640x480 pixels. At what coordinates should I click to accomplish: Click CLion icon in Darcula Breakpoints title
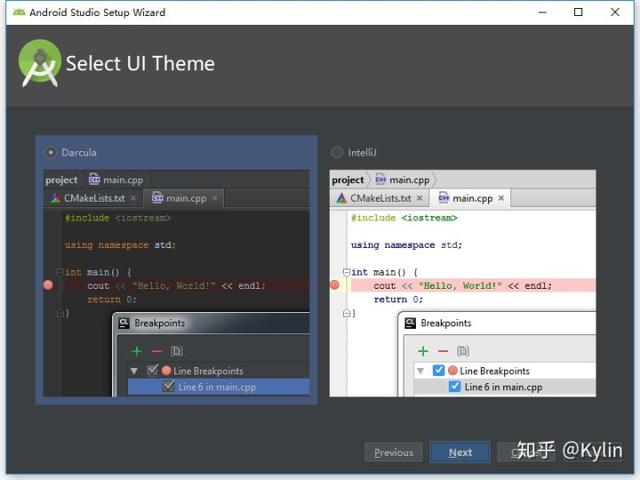click(x=124, y=323)
